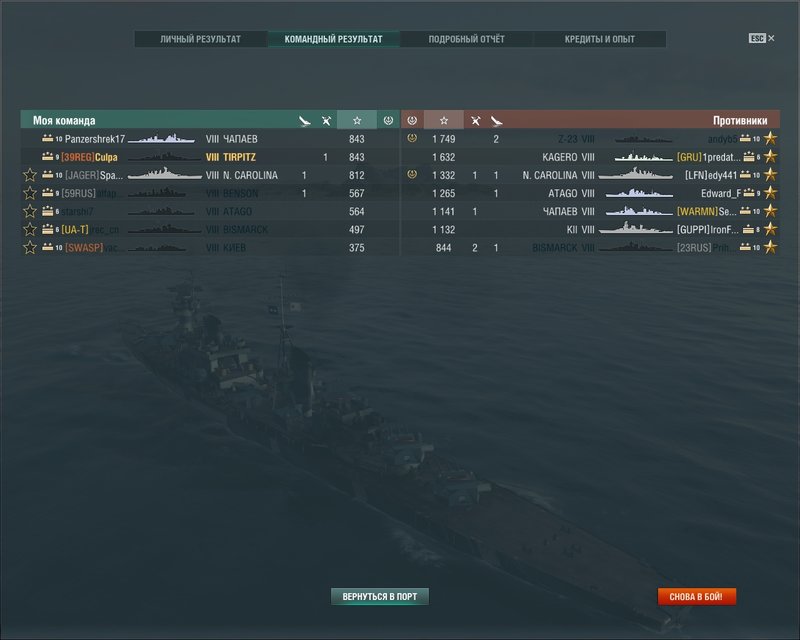800x640 pixels.
Task: Sort opponents by experience star column
Action: (444, 120)
